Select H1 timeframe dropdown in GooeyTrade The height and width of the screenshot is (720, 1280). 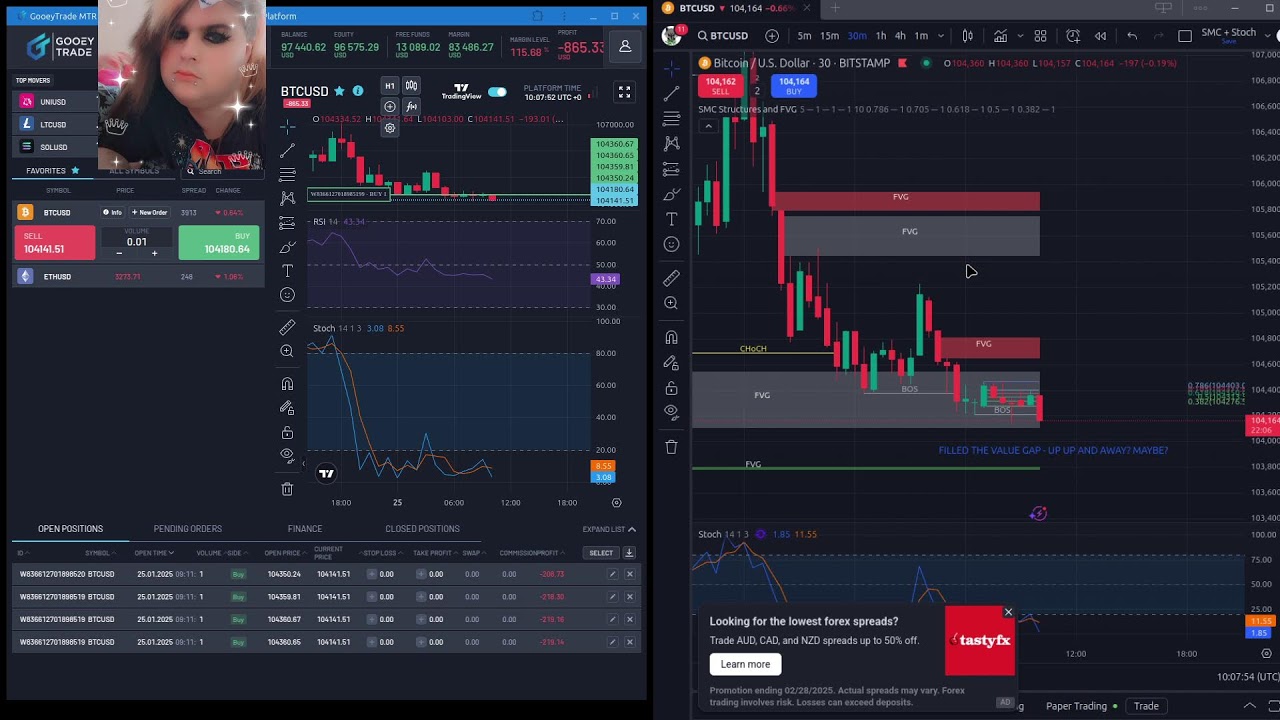[390, 86]
